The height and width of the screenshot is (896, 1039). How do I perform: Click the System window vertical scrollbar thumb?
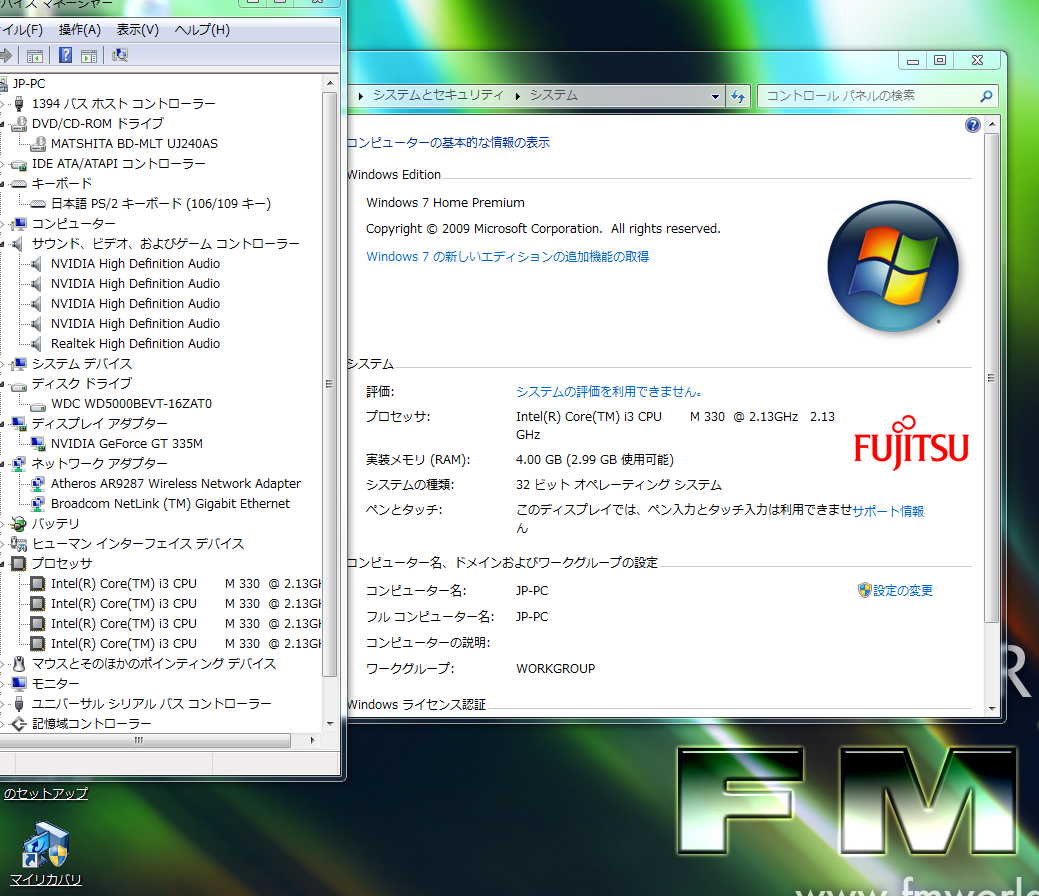pyautogui.click(x=992, y=378)
